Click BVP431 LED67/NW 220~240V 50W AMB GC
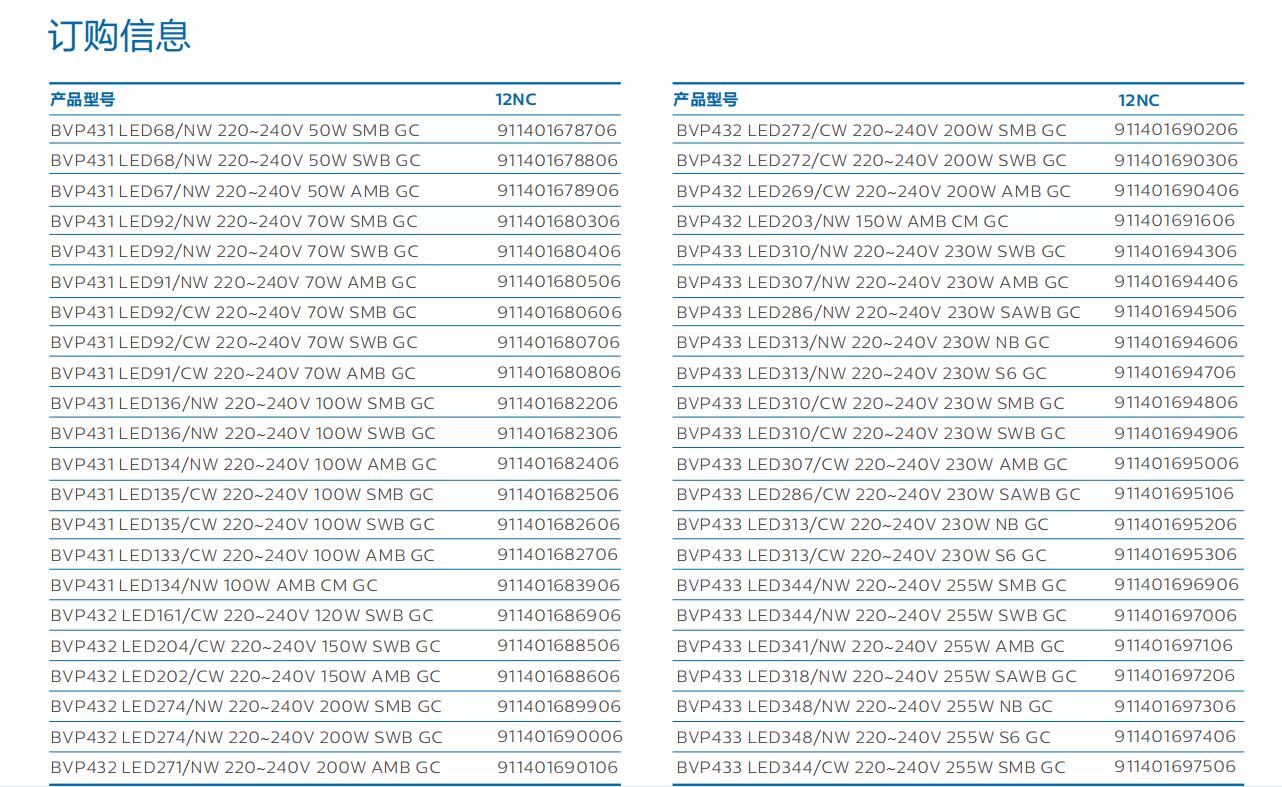 (x=235, y=191)
